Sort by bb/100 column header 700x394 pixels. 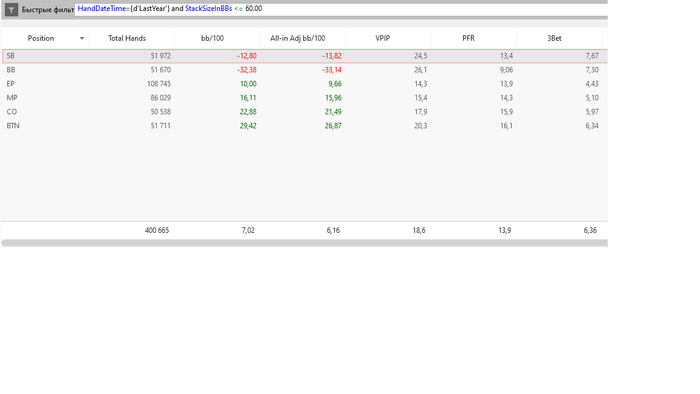pyautogui.click(x=212, y=38)
